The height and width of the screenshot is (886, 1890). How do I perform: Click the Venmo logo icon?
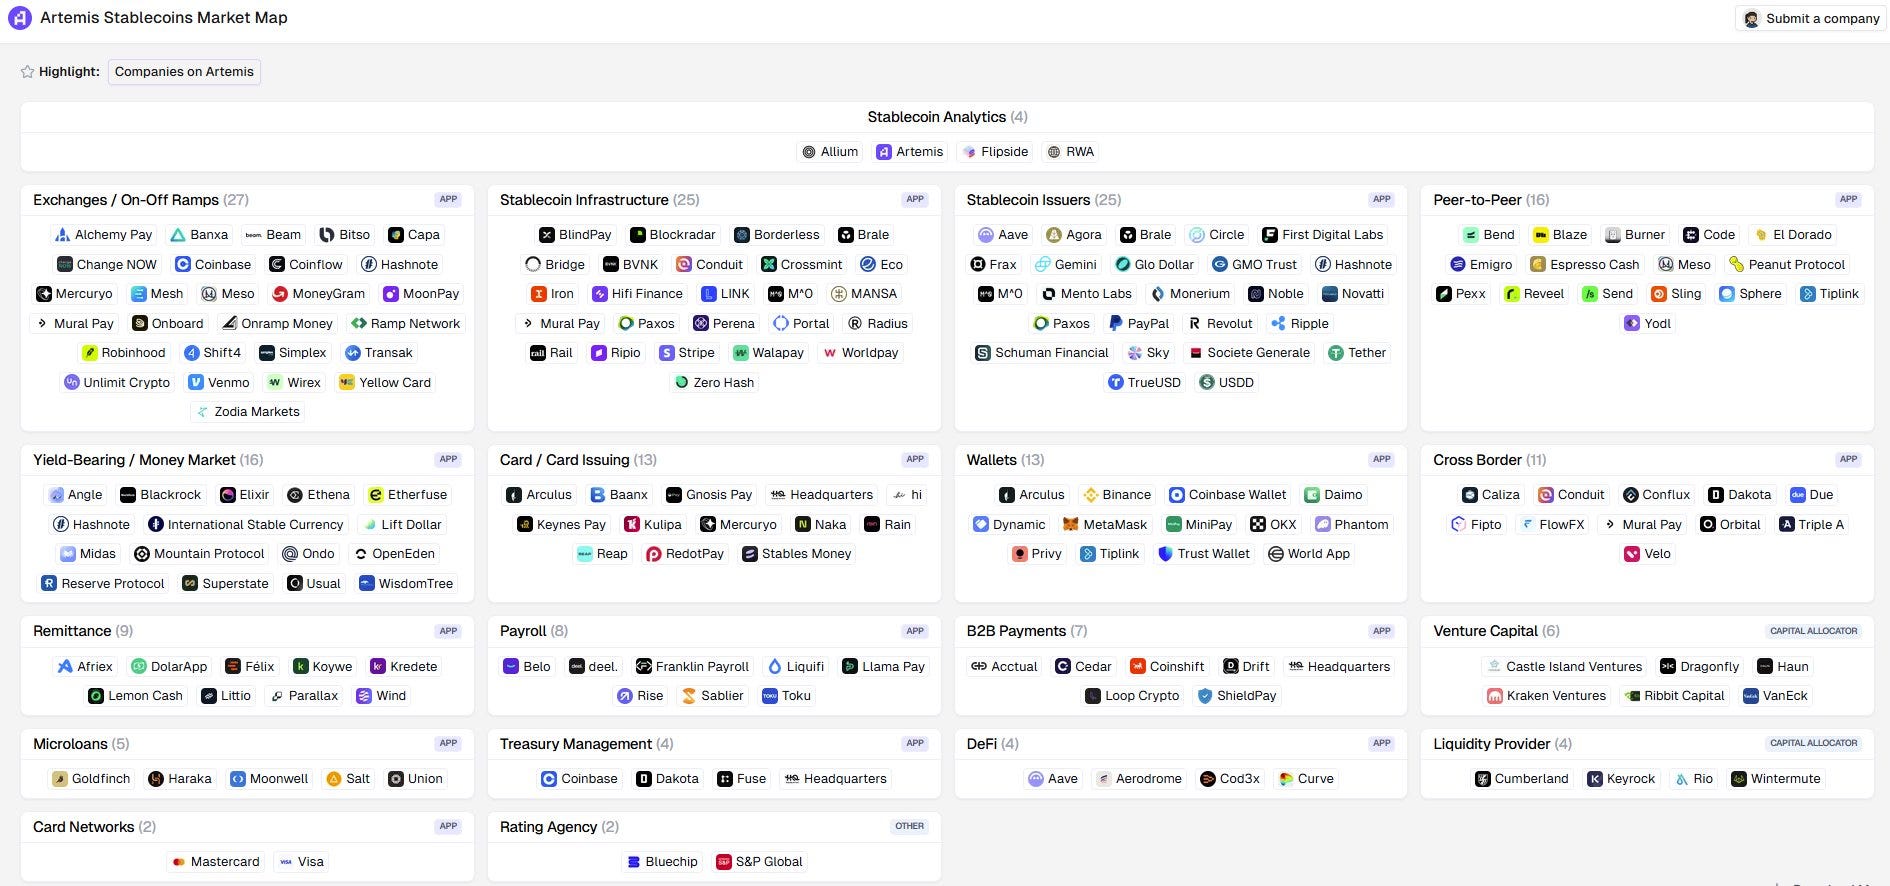[x=197, y=383]
